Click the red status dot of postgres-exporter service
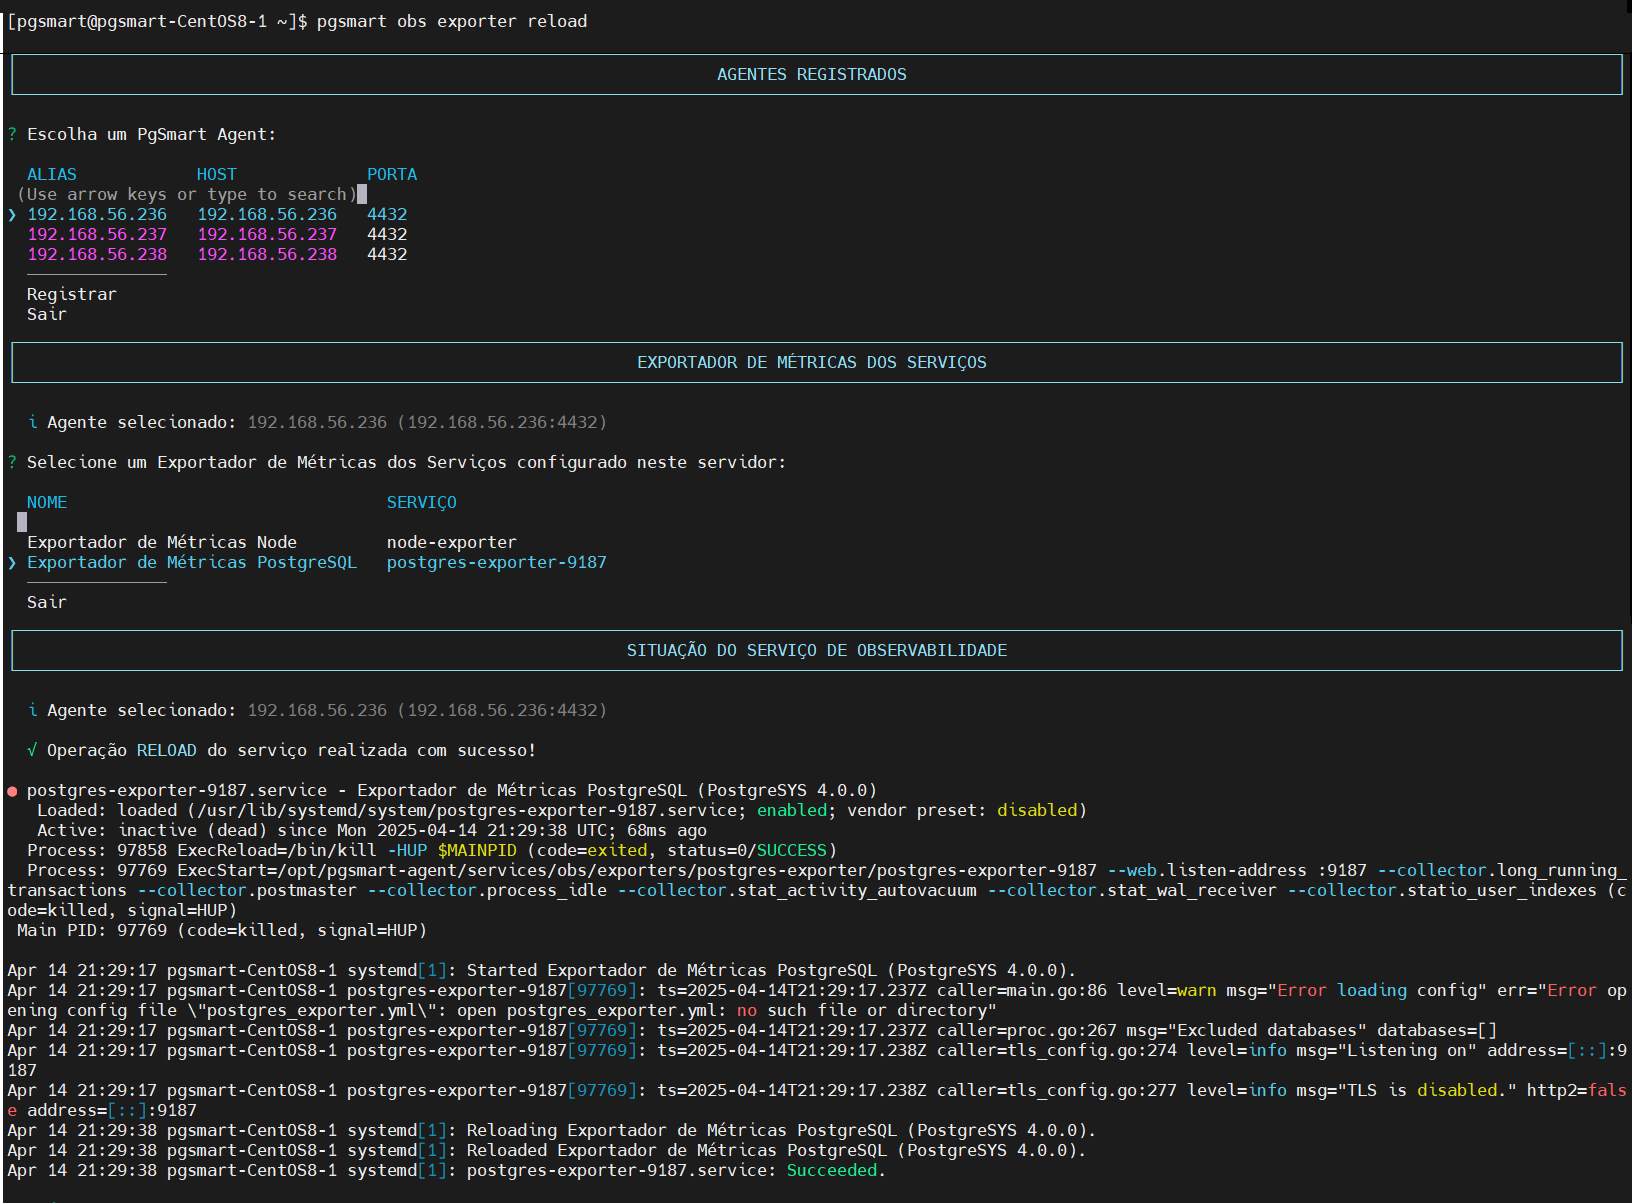The width and height of the screenshot is (1632, 1203). (12, 791)
